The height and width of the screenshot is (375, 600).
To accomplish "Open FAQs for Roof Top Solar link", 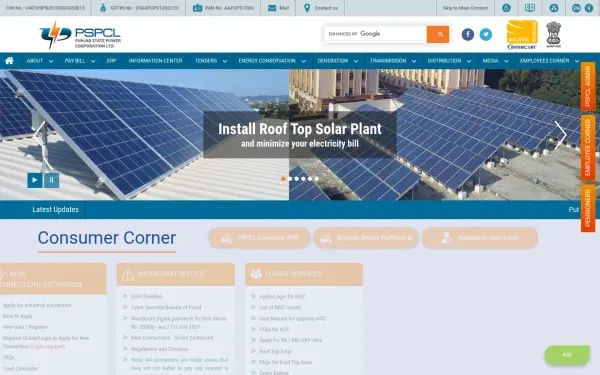I will pos(286,362).
